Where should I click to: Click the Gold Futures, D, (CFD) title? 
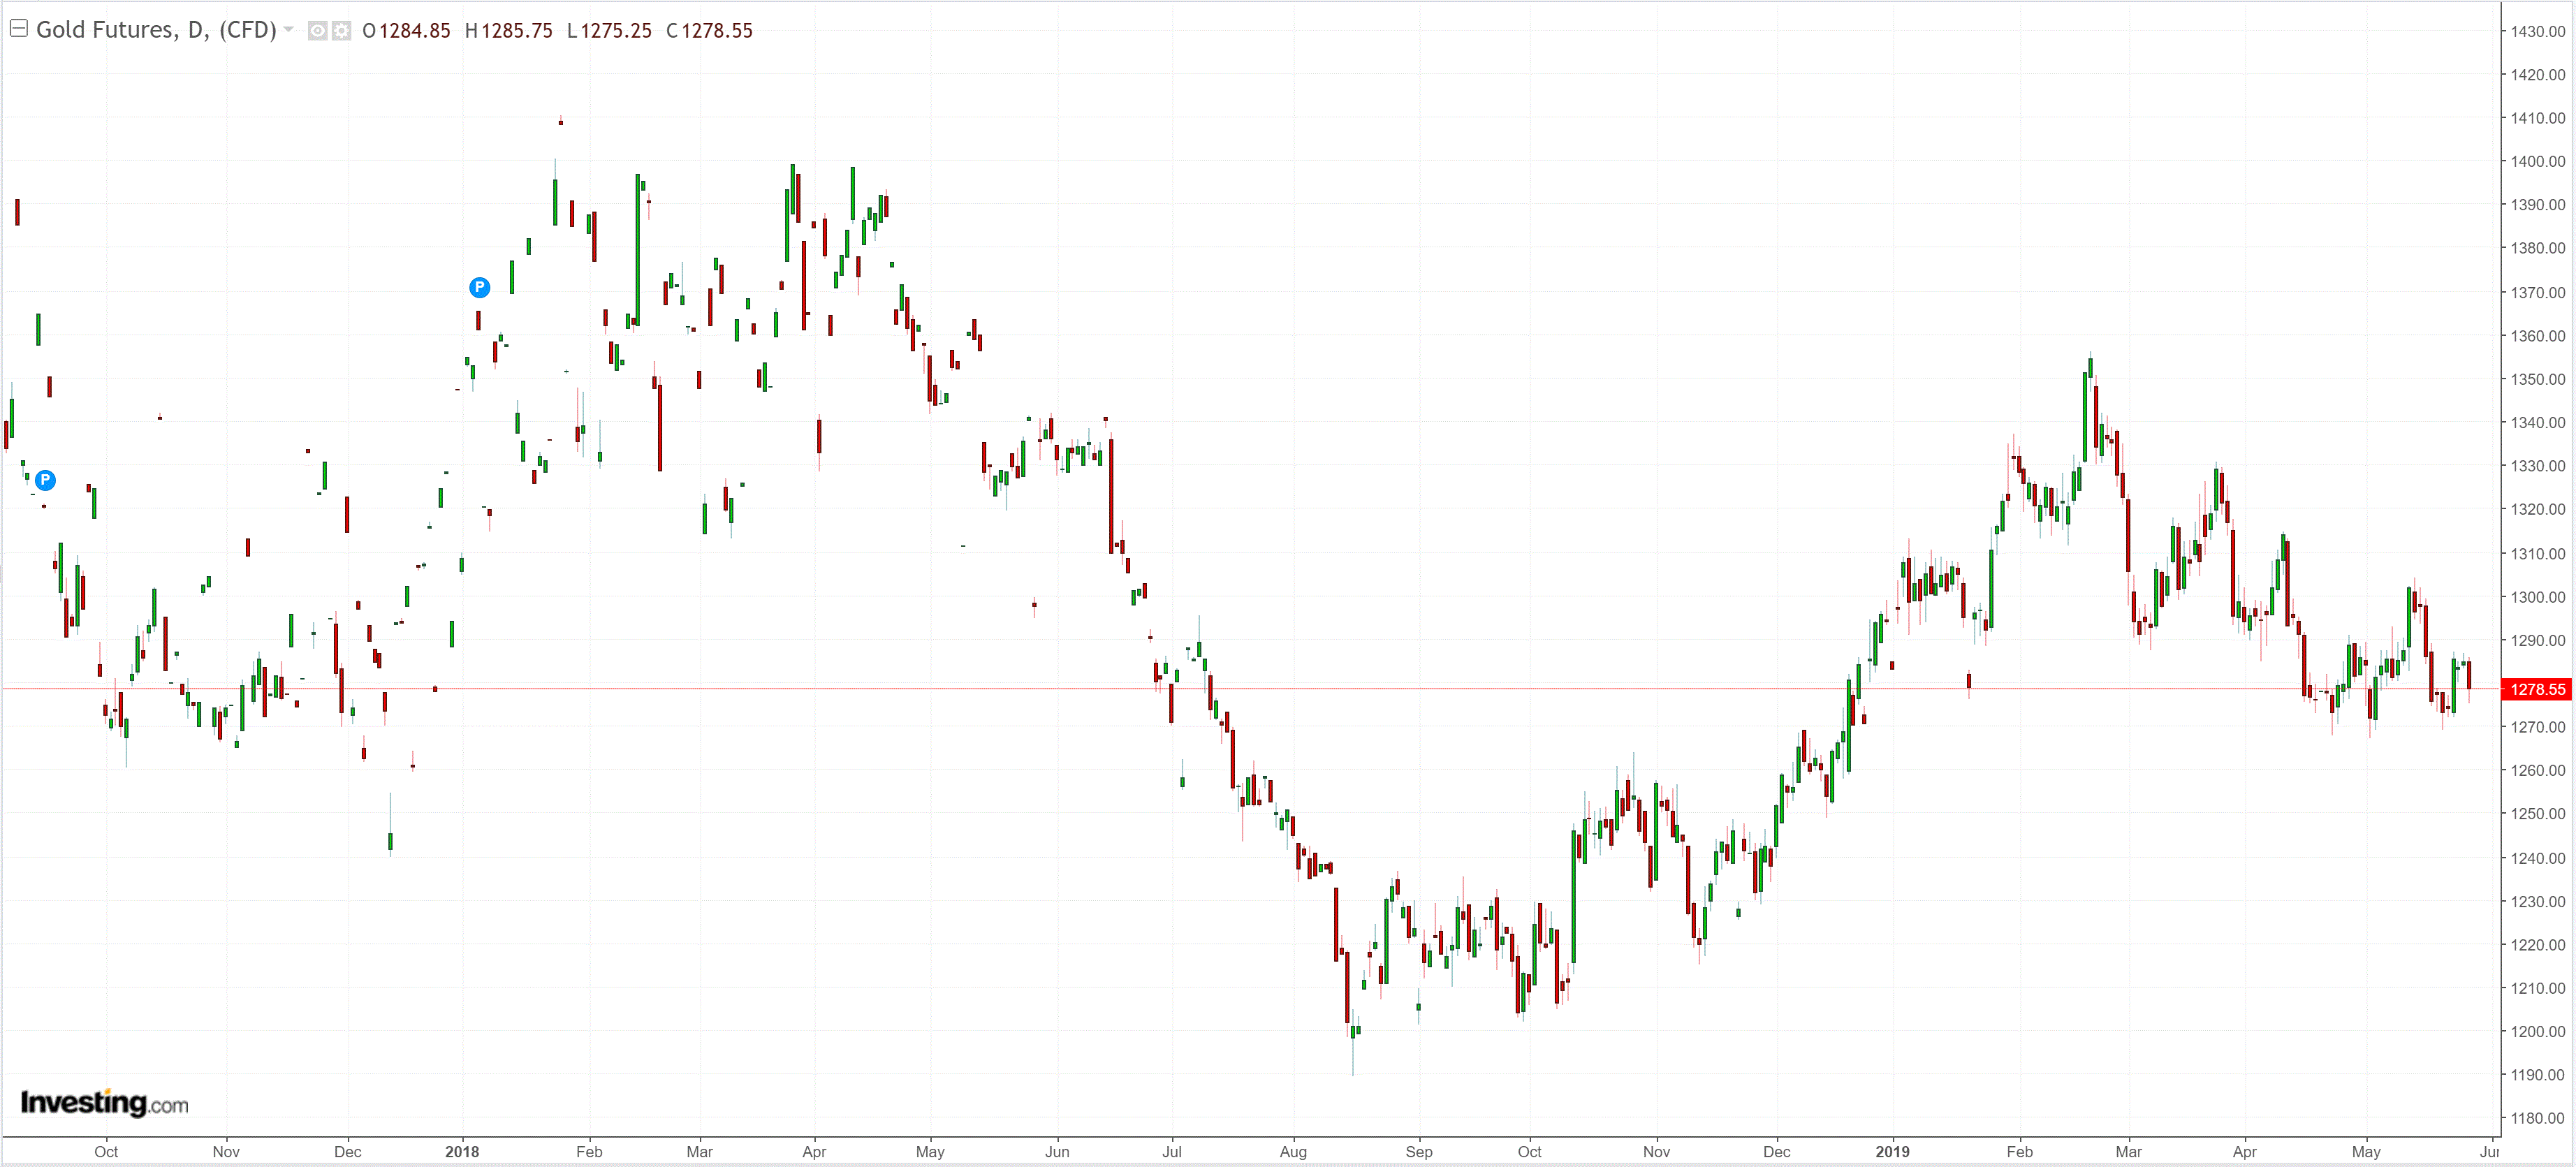(x=156, y=30)
